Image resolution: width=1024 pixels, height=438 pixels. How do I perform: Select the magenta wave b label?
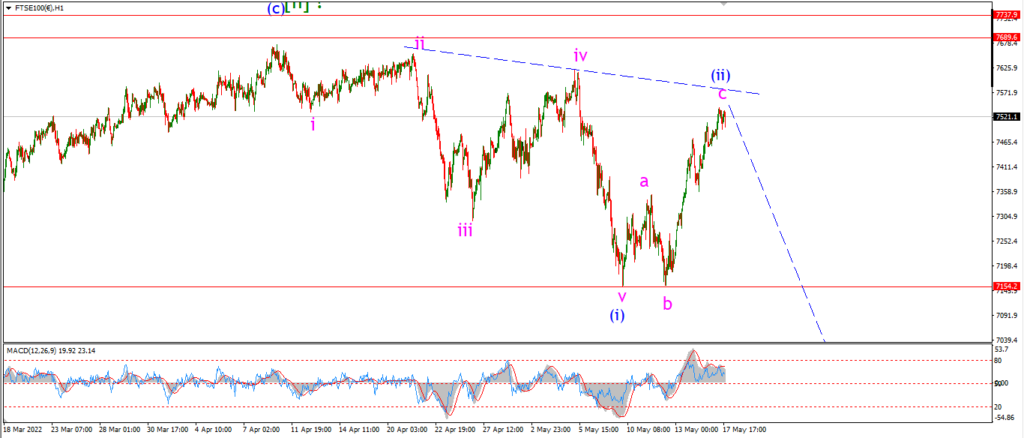point(667,303)
